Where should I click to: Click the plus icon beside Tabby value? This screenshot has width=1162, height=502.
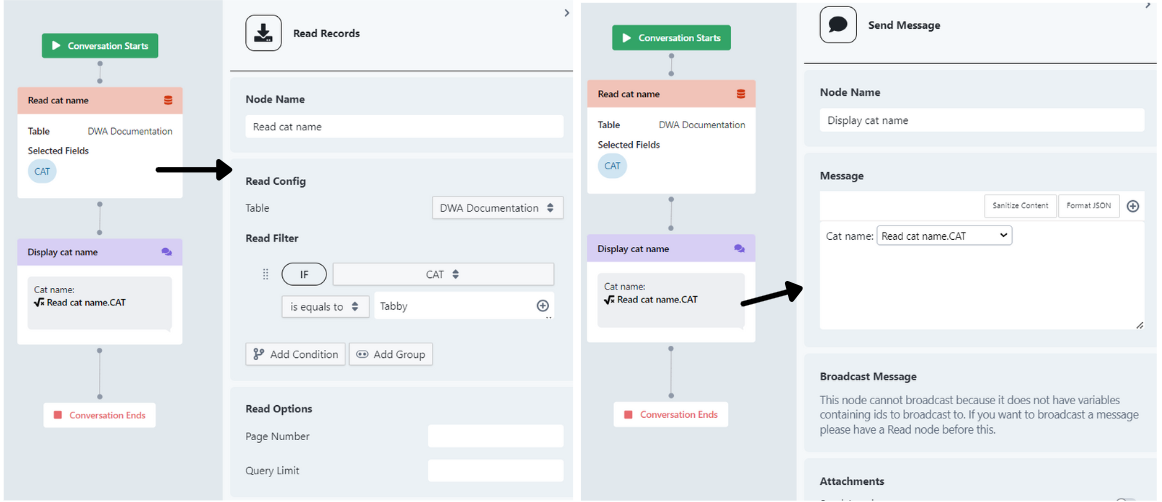tap(543, 306)
